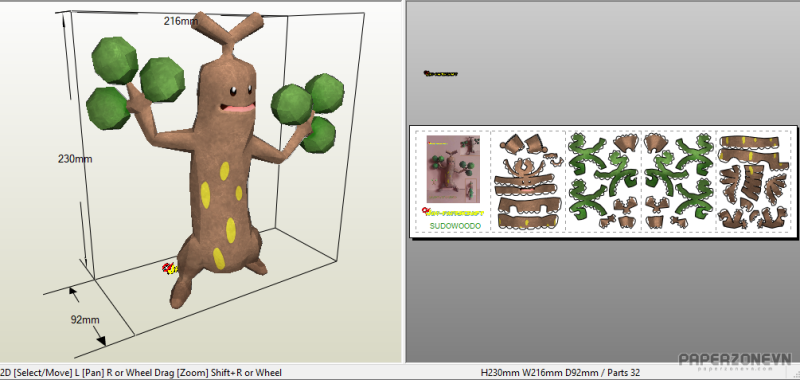Click the 92mm depth dimension label
This screenshot has height=380, width=800.
[85, 320]
